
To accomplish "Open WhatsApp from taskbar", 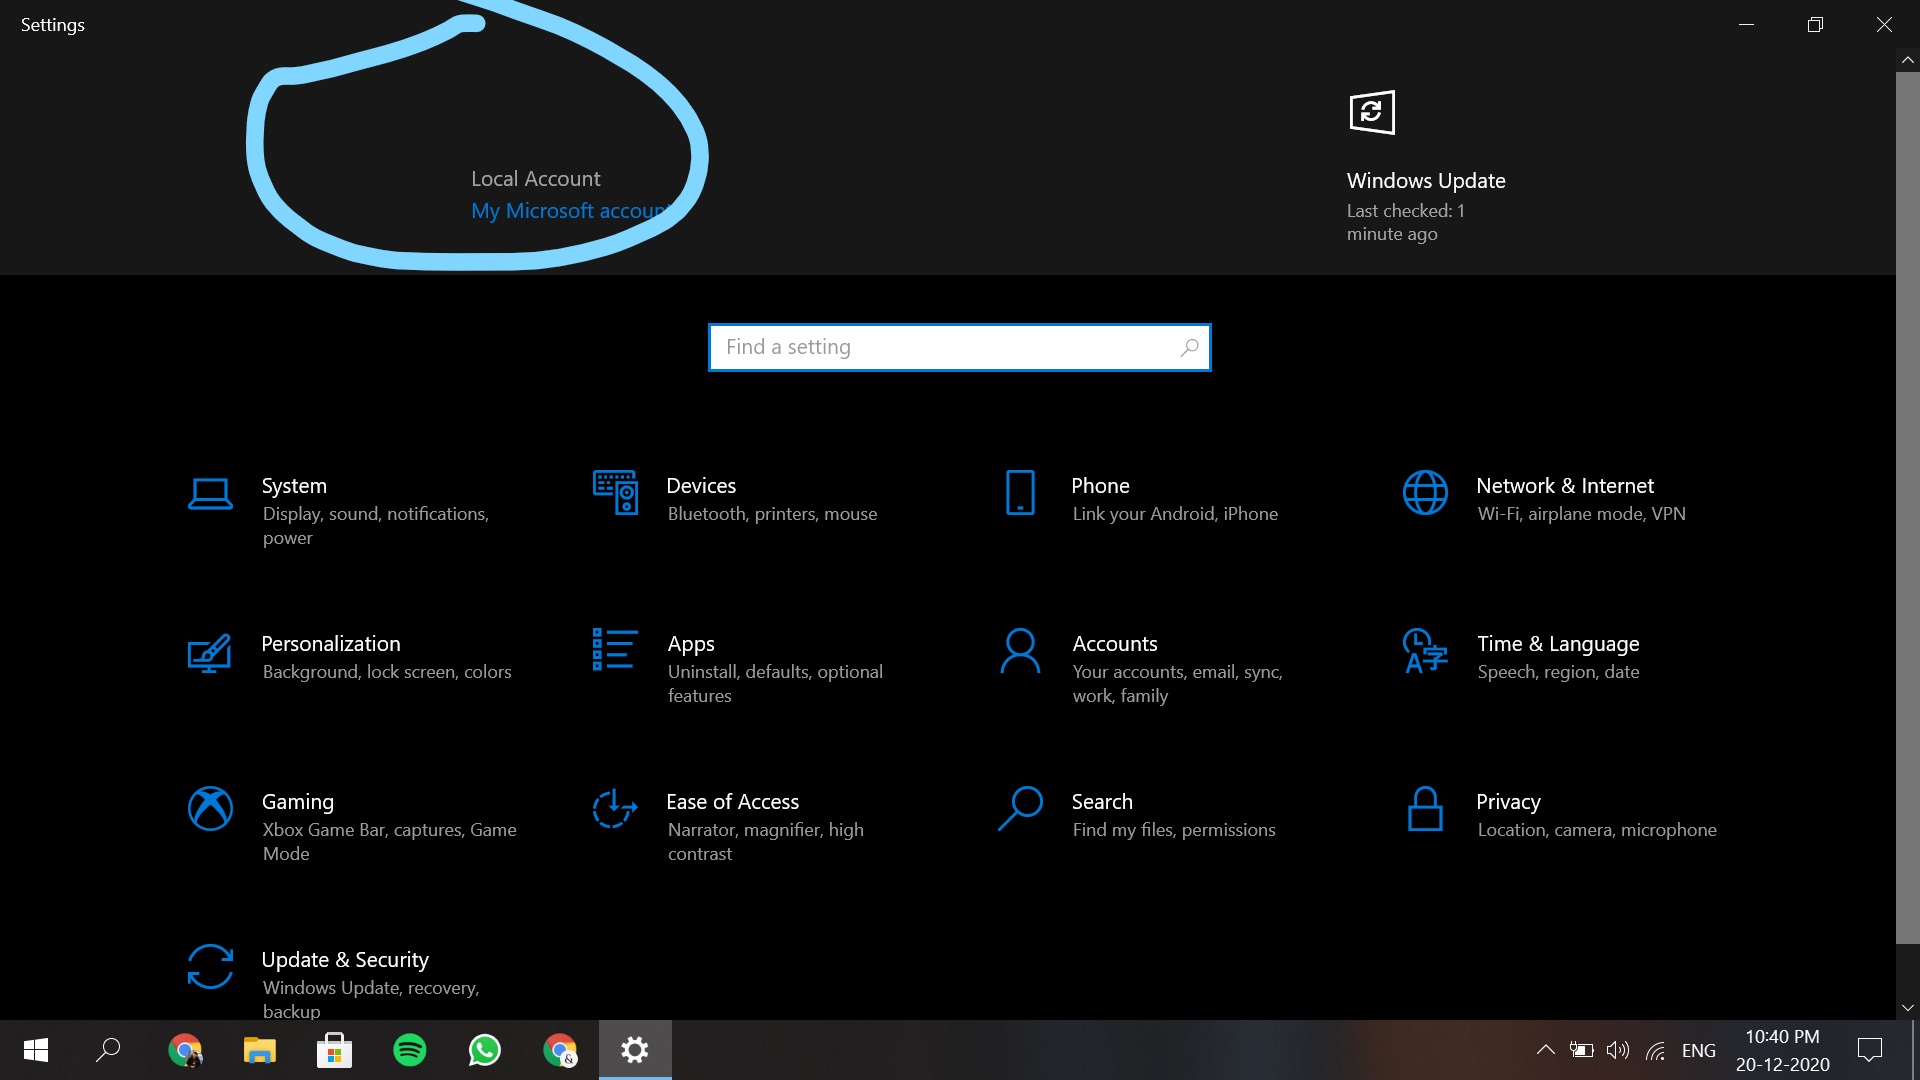I will click(x=484, y=1050).
